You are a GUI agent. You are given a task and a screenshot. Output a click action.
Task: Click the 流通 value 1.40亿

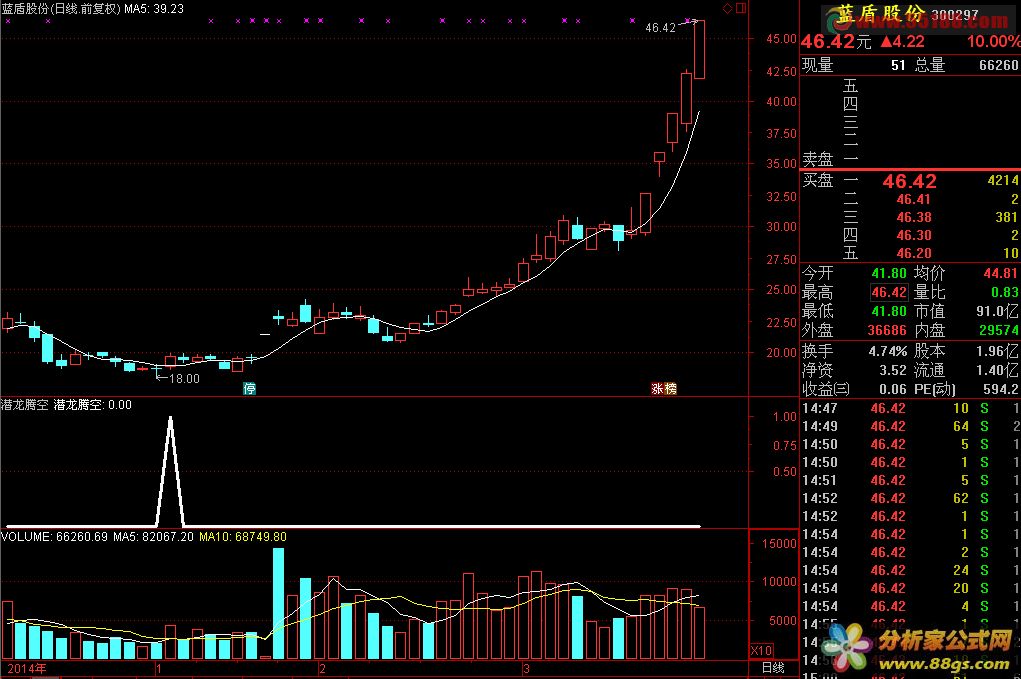(998, 370)
